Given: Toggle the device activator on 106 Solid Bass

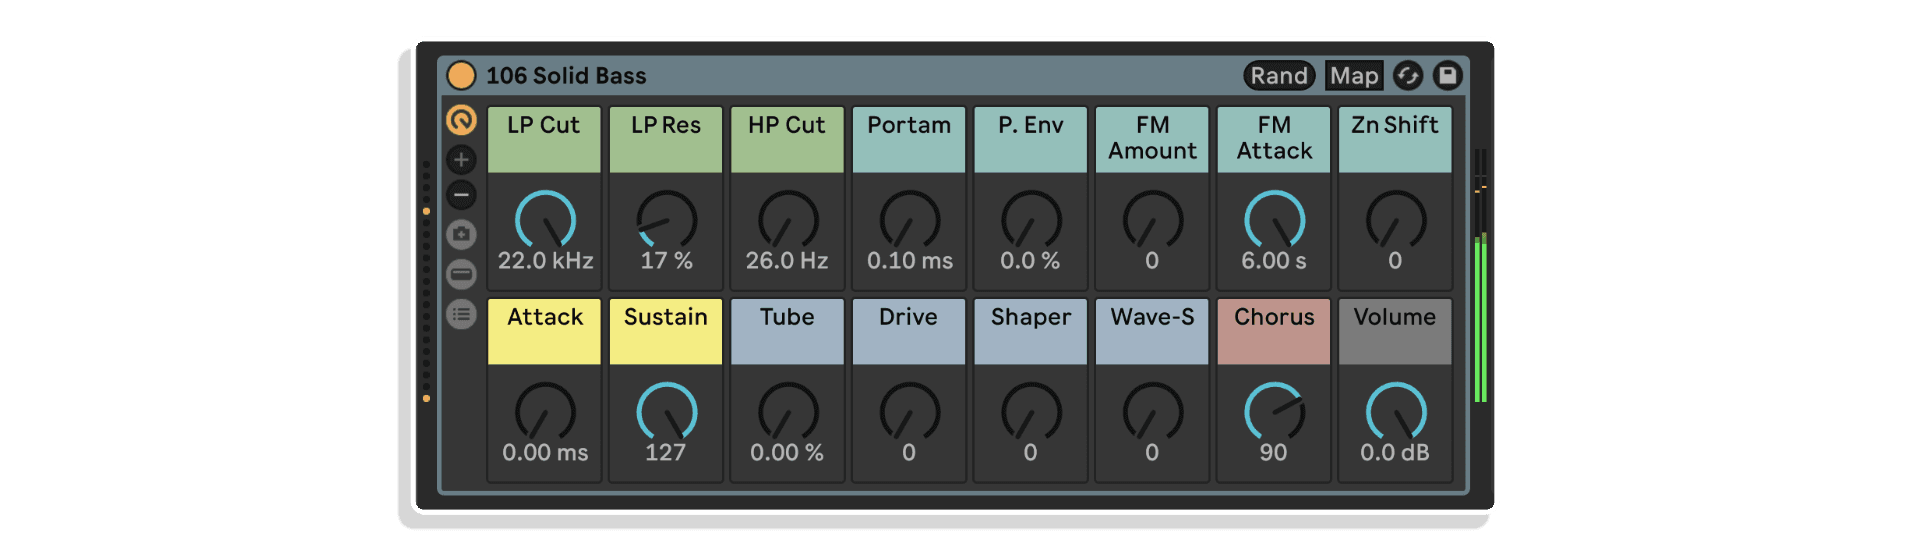Looking at the screenshot, I should coord(461,76).
